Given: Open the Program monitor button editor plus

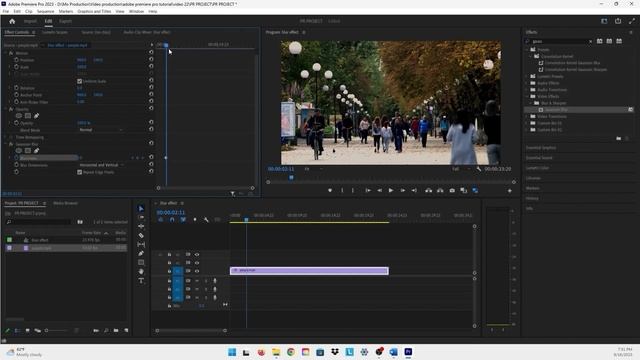Looking at the screenshot, I should click(509, 191).
